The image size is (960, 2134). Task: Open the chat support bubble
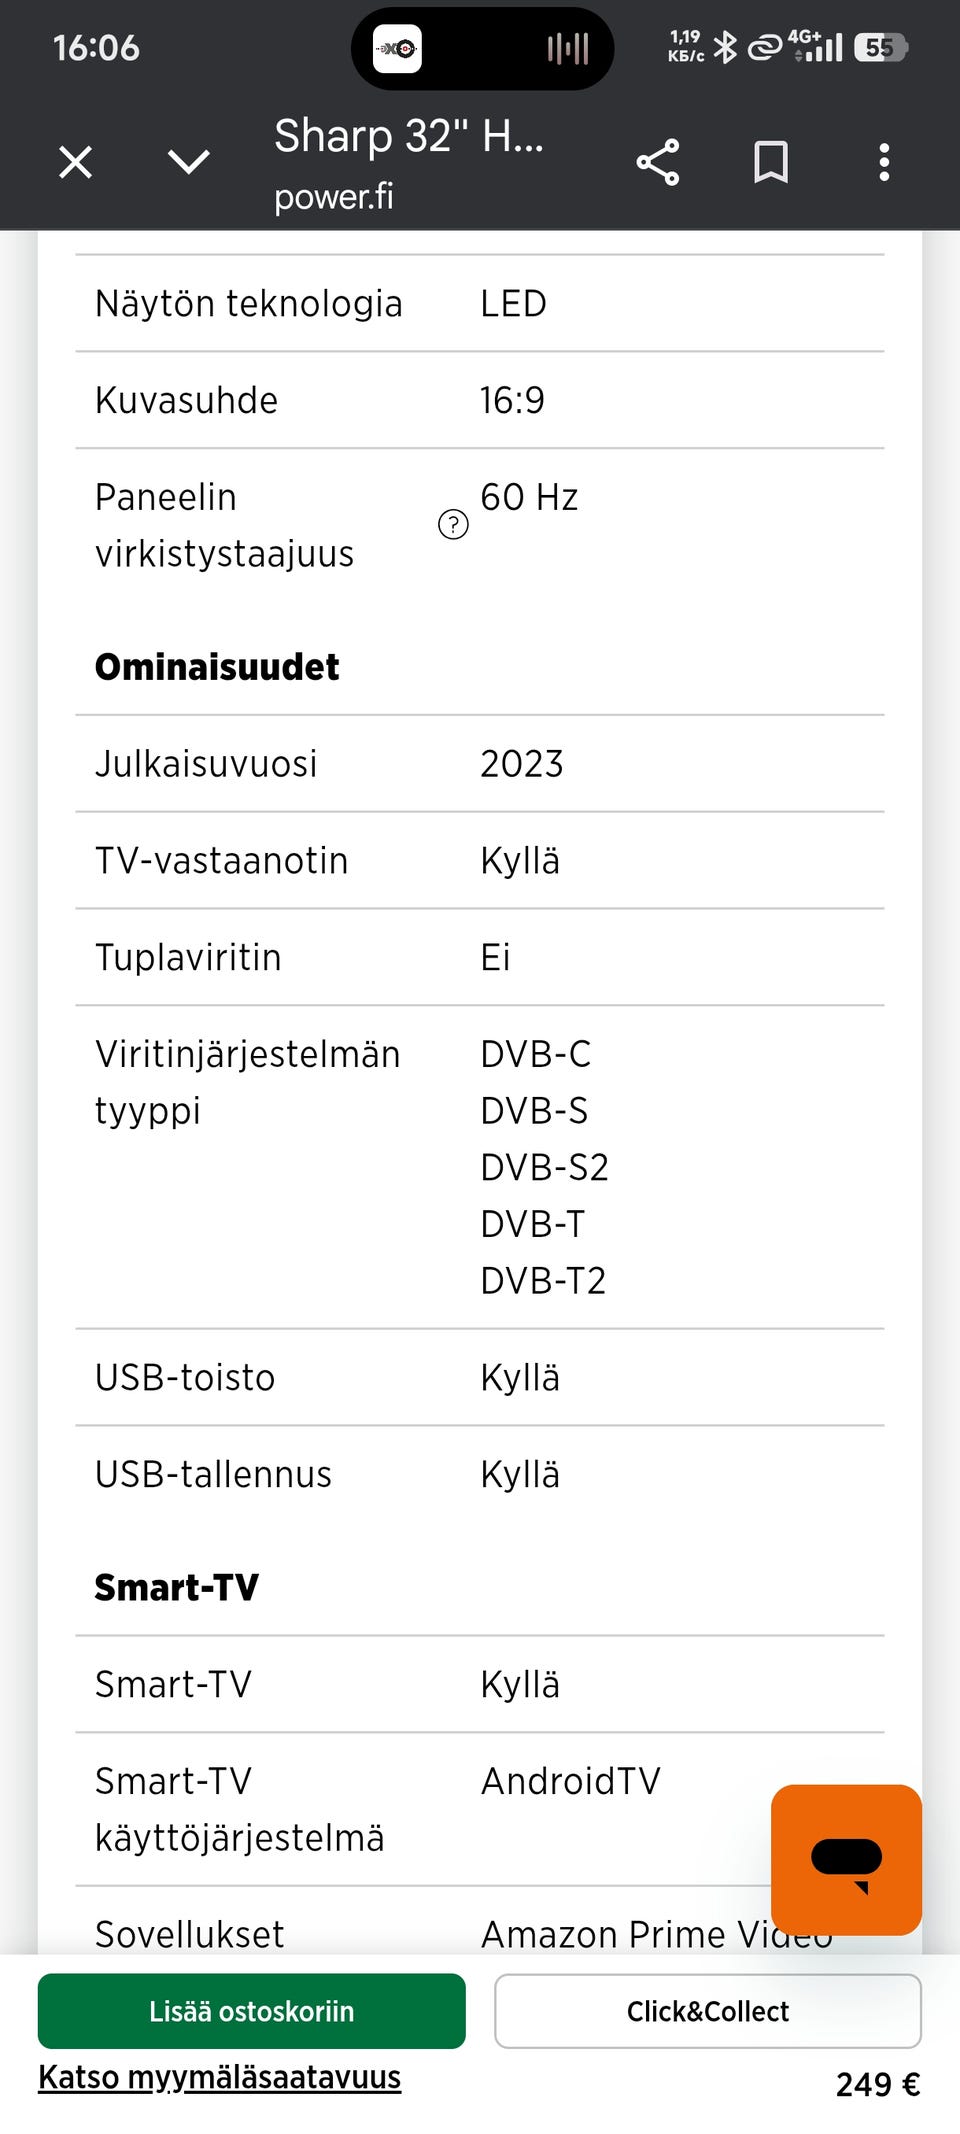[x=846, y=1862]
